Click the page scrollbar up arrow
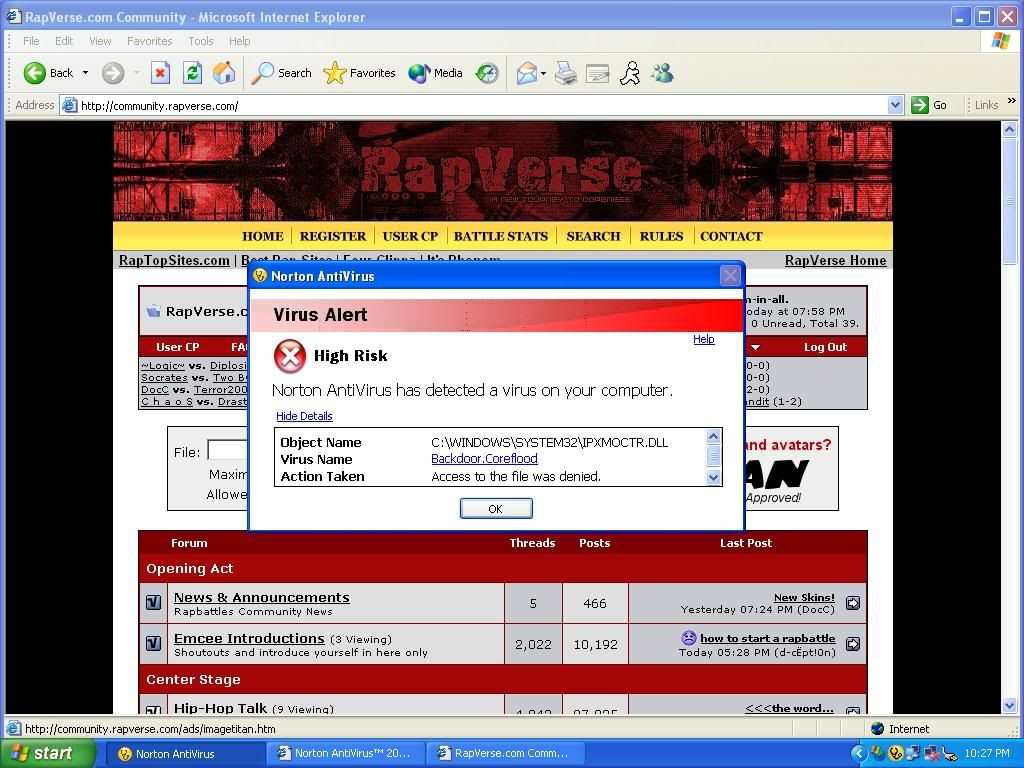This screenshot has height=768, width=1024. (x=1009, y=129)
